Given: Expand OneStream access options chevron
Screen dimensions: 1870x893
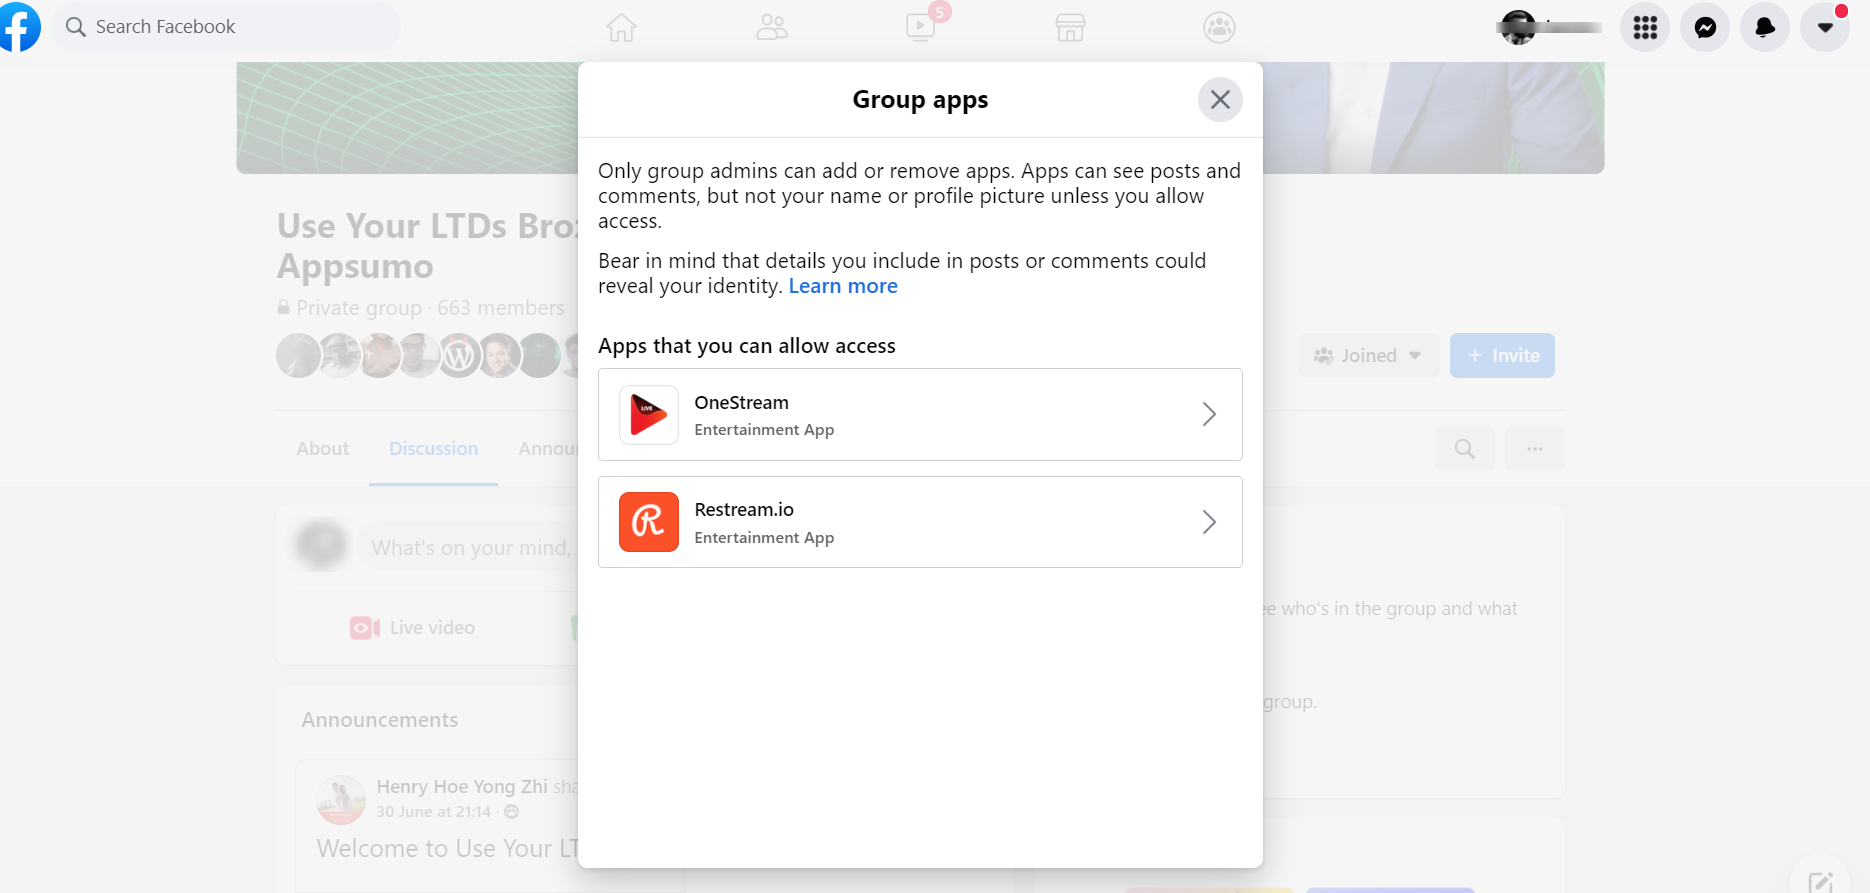Looking at the screenshot, I should coord(1209,414).
